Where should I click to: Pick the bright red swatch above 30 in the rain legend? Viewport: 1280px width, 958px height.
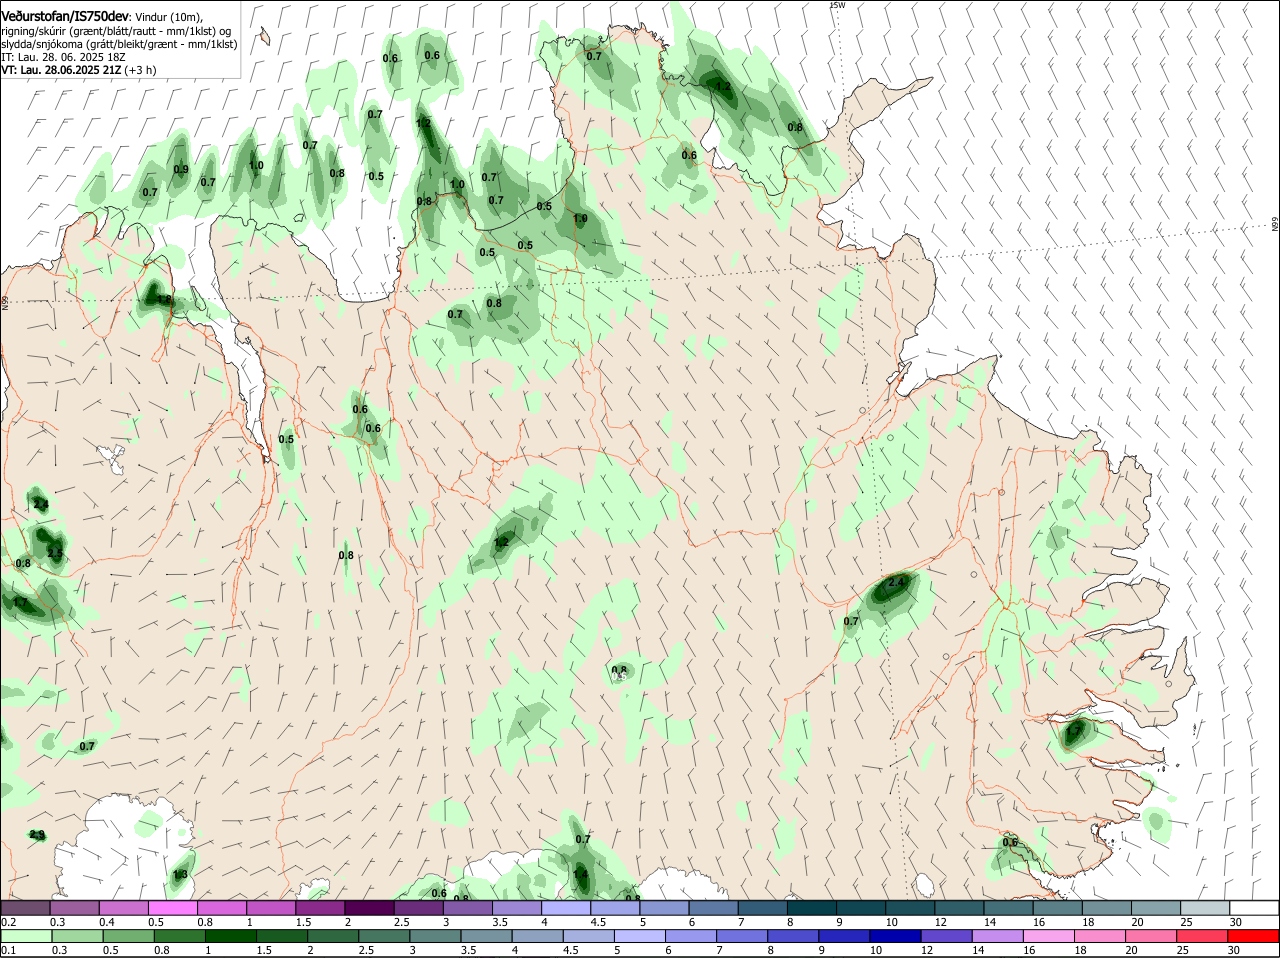click(x=1254, y=936)
